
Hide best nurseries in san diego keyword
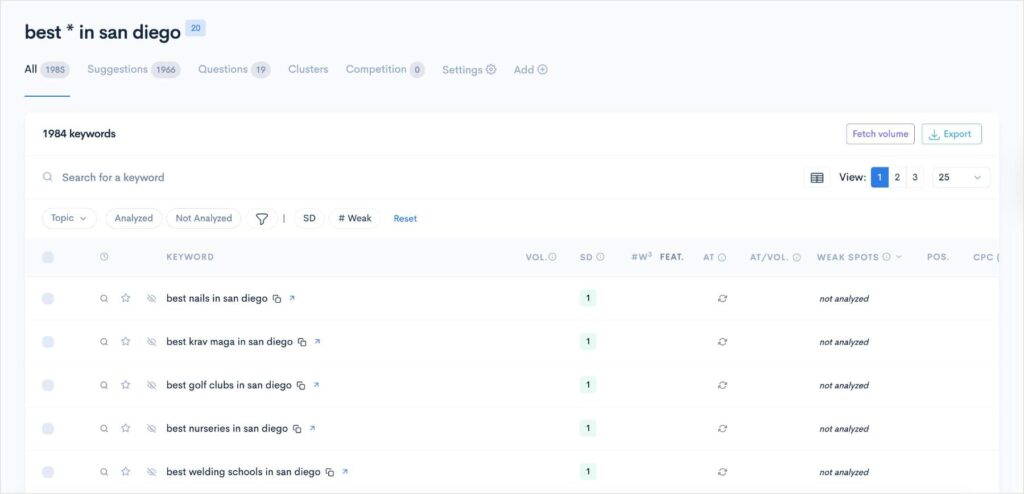[x=152, y=429]
